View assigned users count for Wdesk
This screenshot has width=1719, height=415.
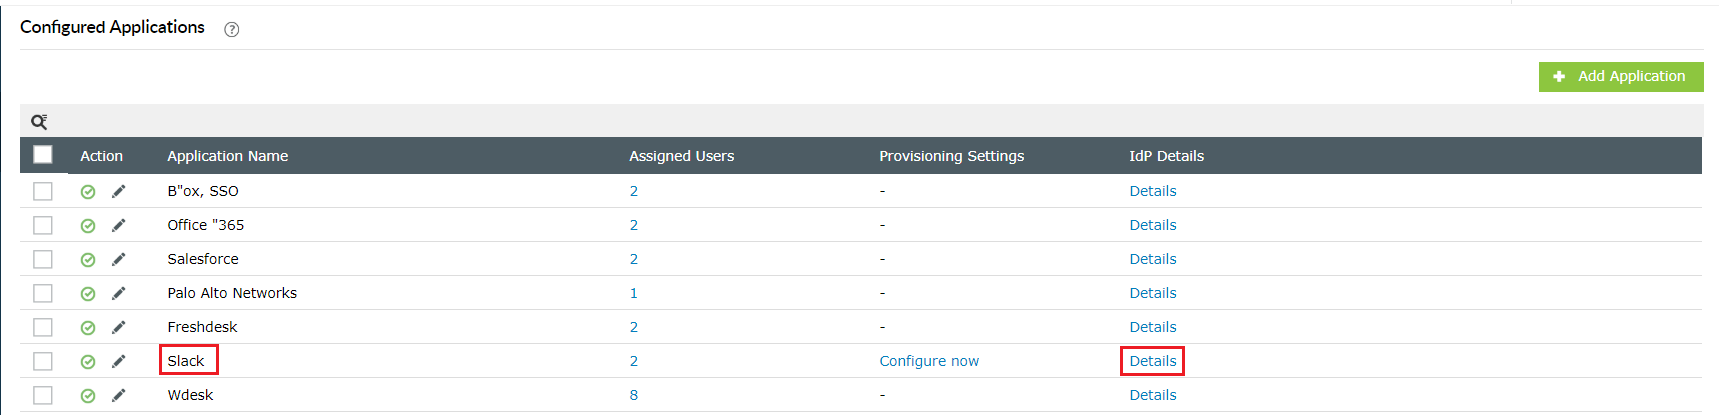[633, 395]
